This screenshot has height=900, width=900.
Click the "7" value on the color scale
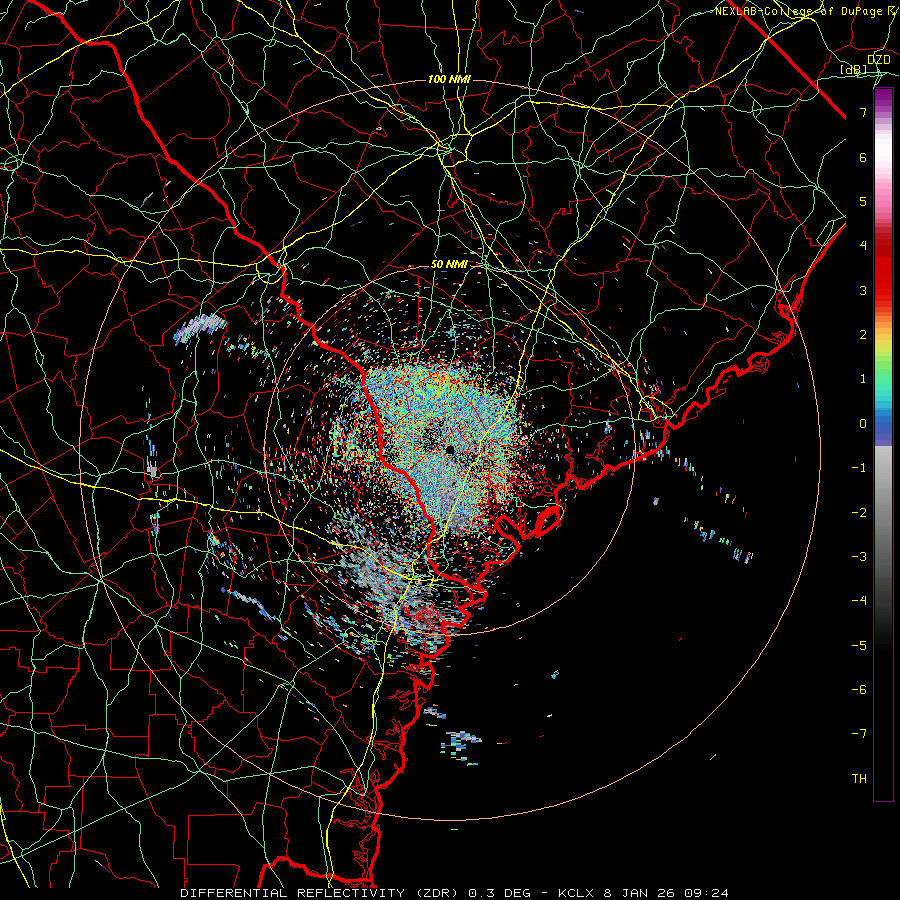pyautogui.click(x=863, y=112)
